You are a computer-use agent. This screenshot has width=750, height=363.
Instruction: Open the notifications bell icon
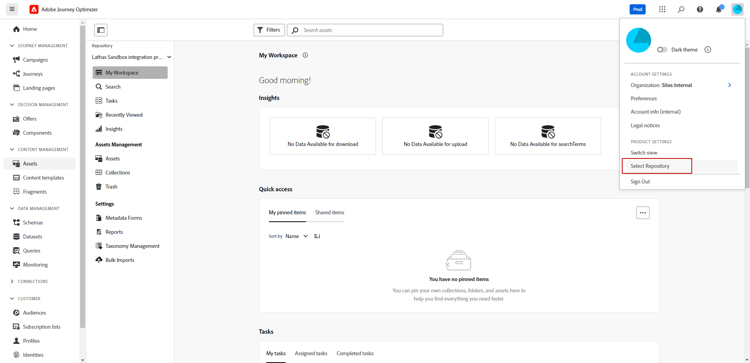click(x=719, y=9)
